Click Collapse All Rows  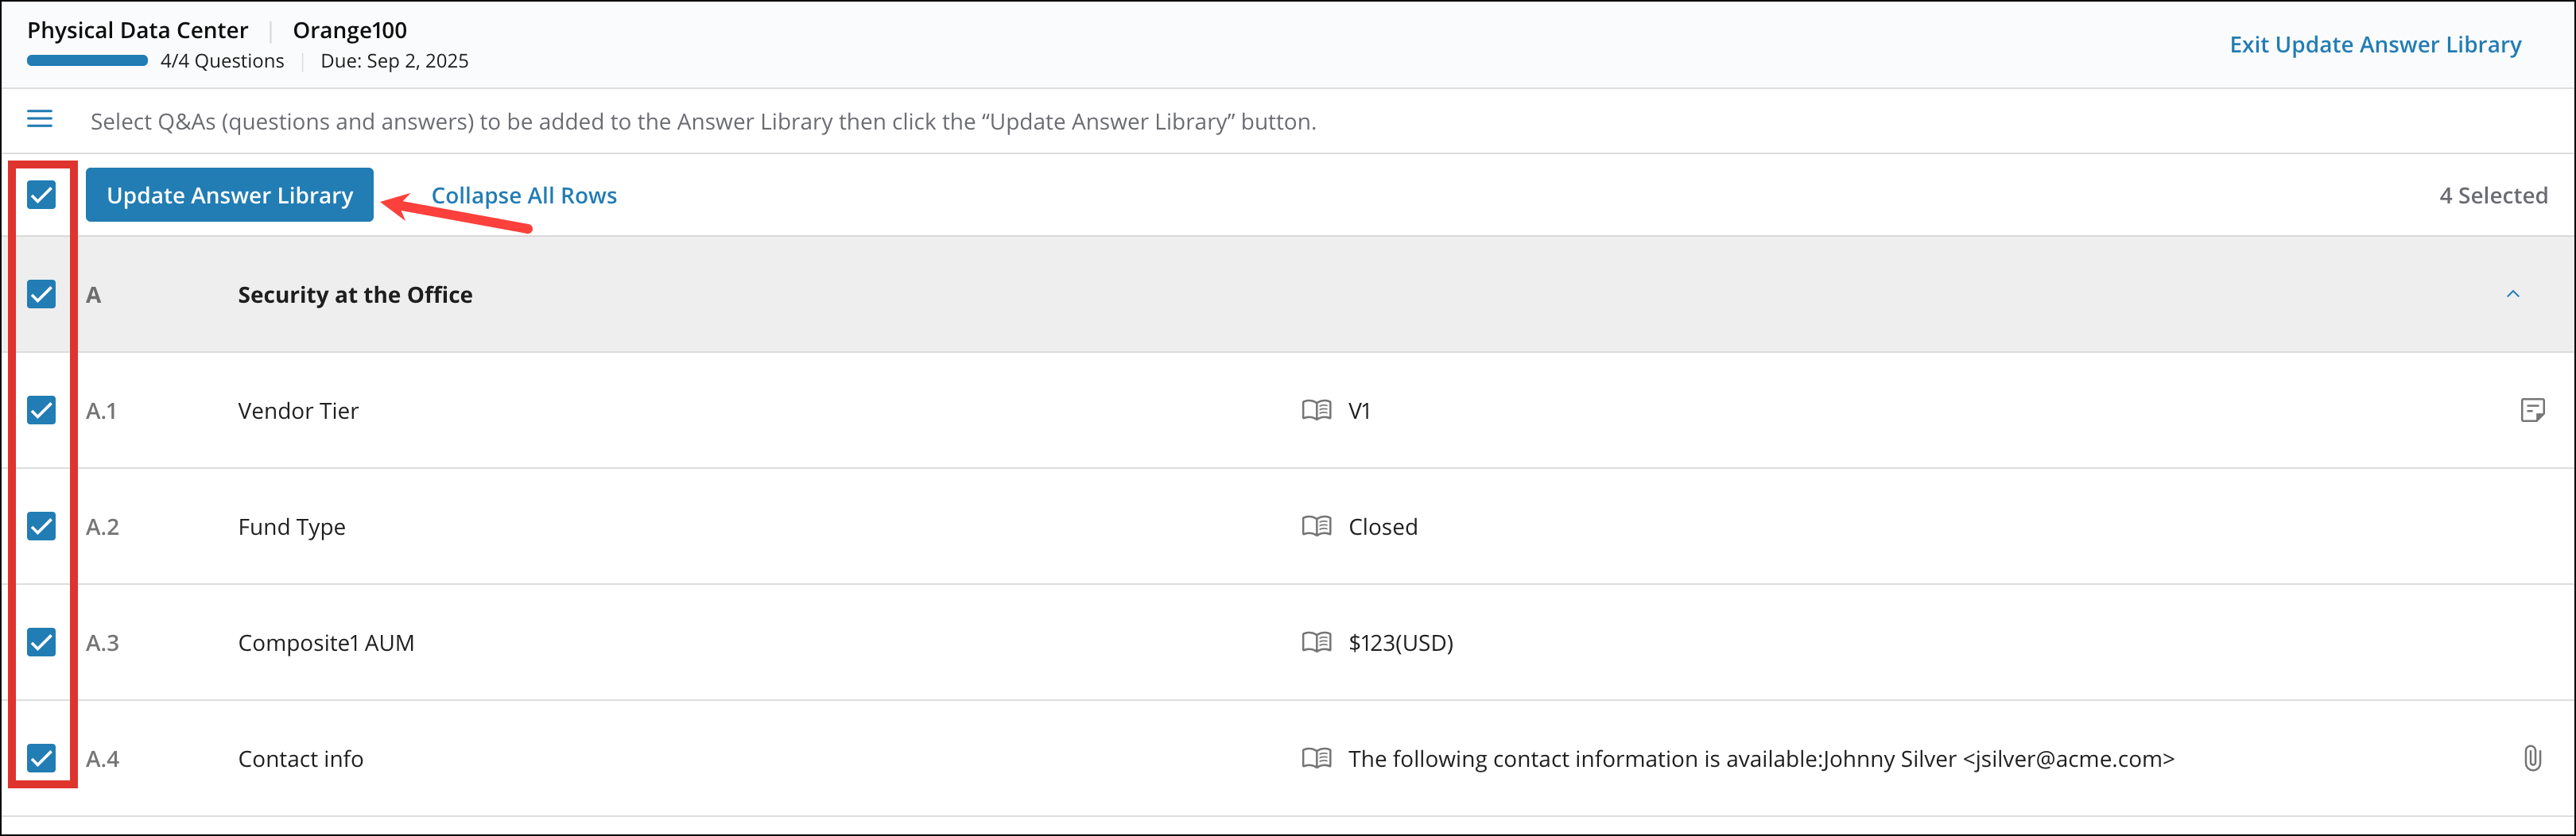click(x=523, y=196)
